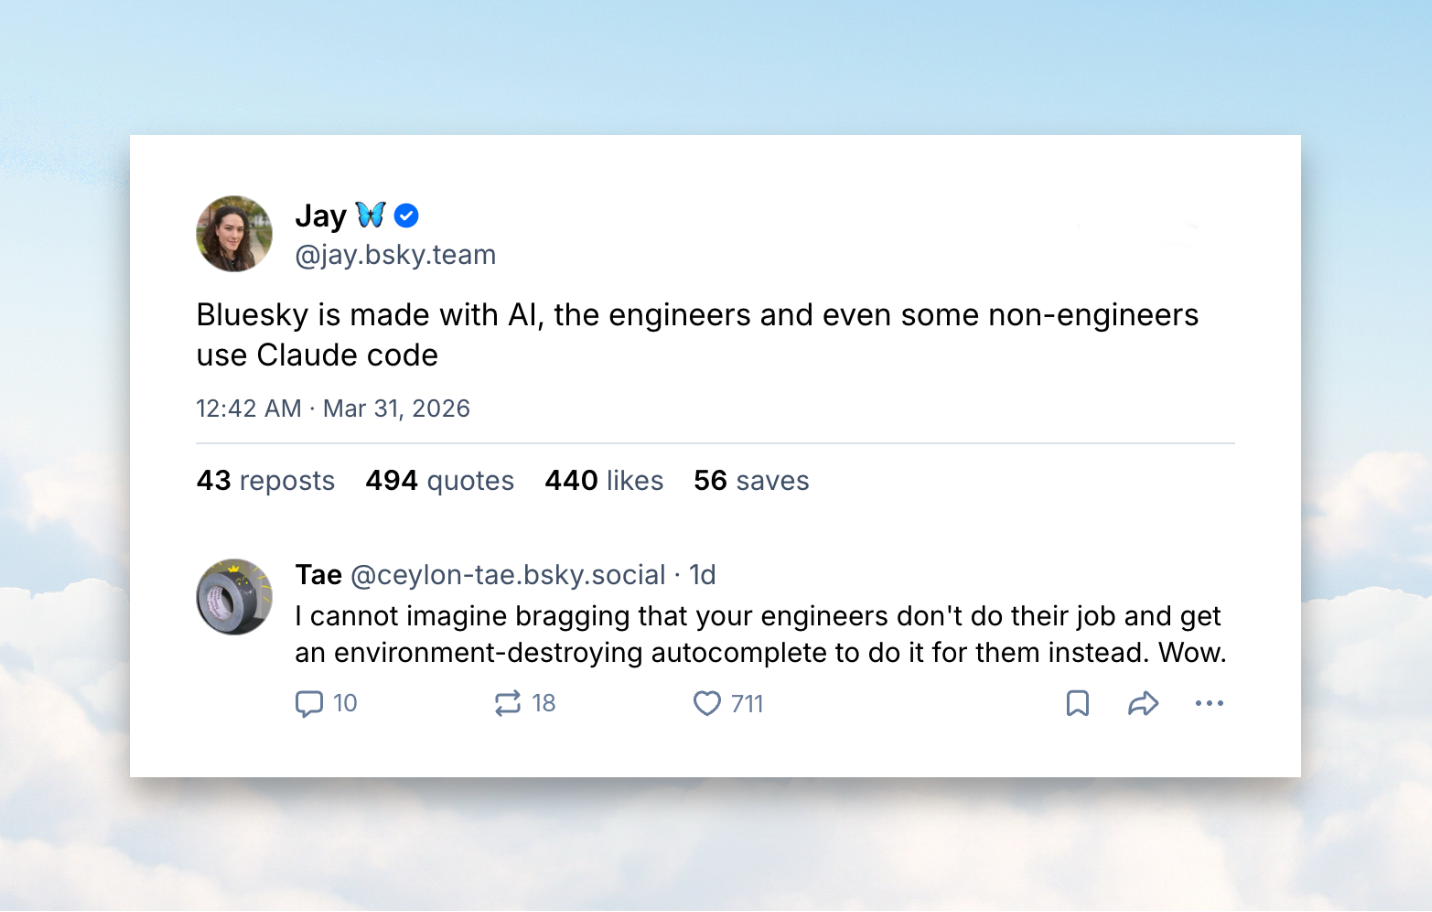This screenshot has width=1432, height=912.
Task: Click the repost arrows icon
Action: pos(508,704)
